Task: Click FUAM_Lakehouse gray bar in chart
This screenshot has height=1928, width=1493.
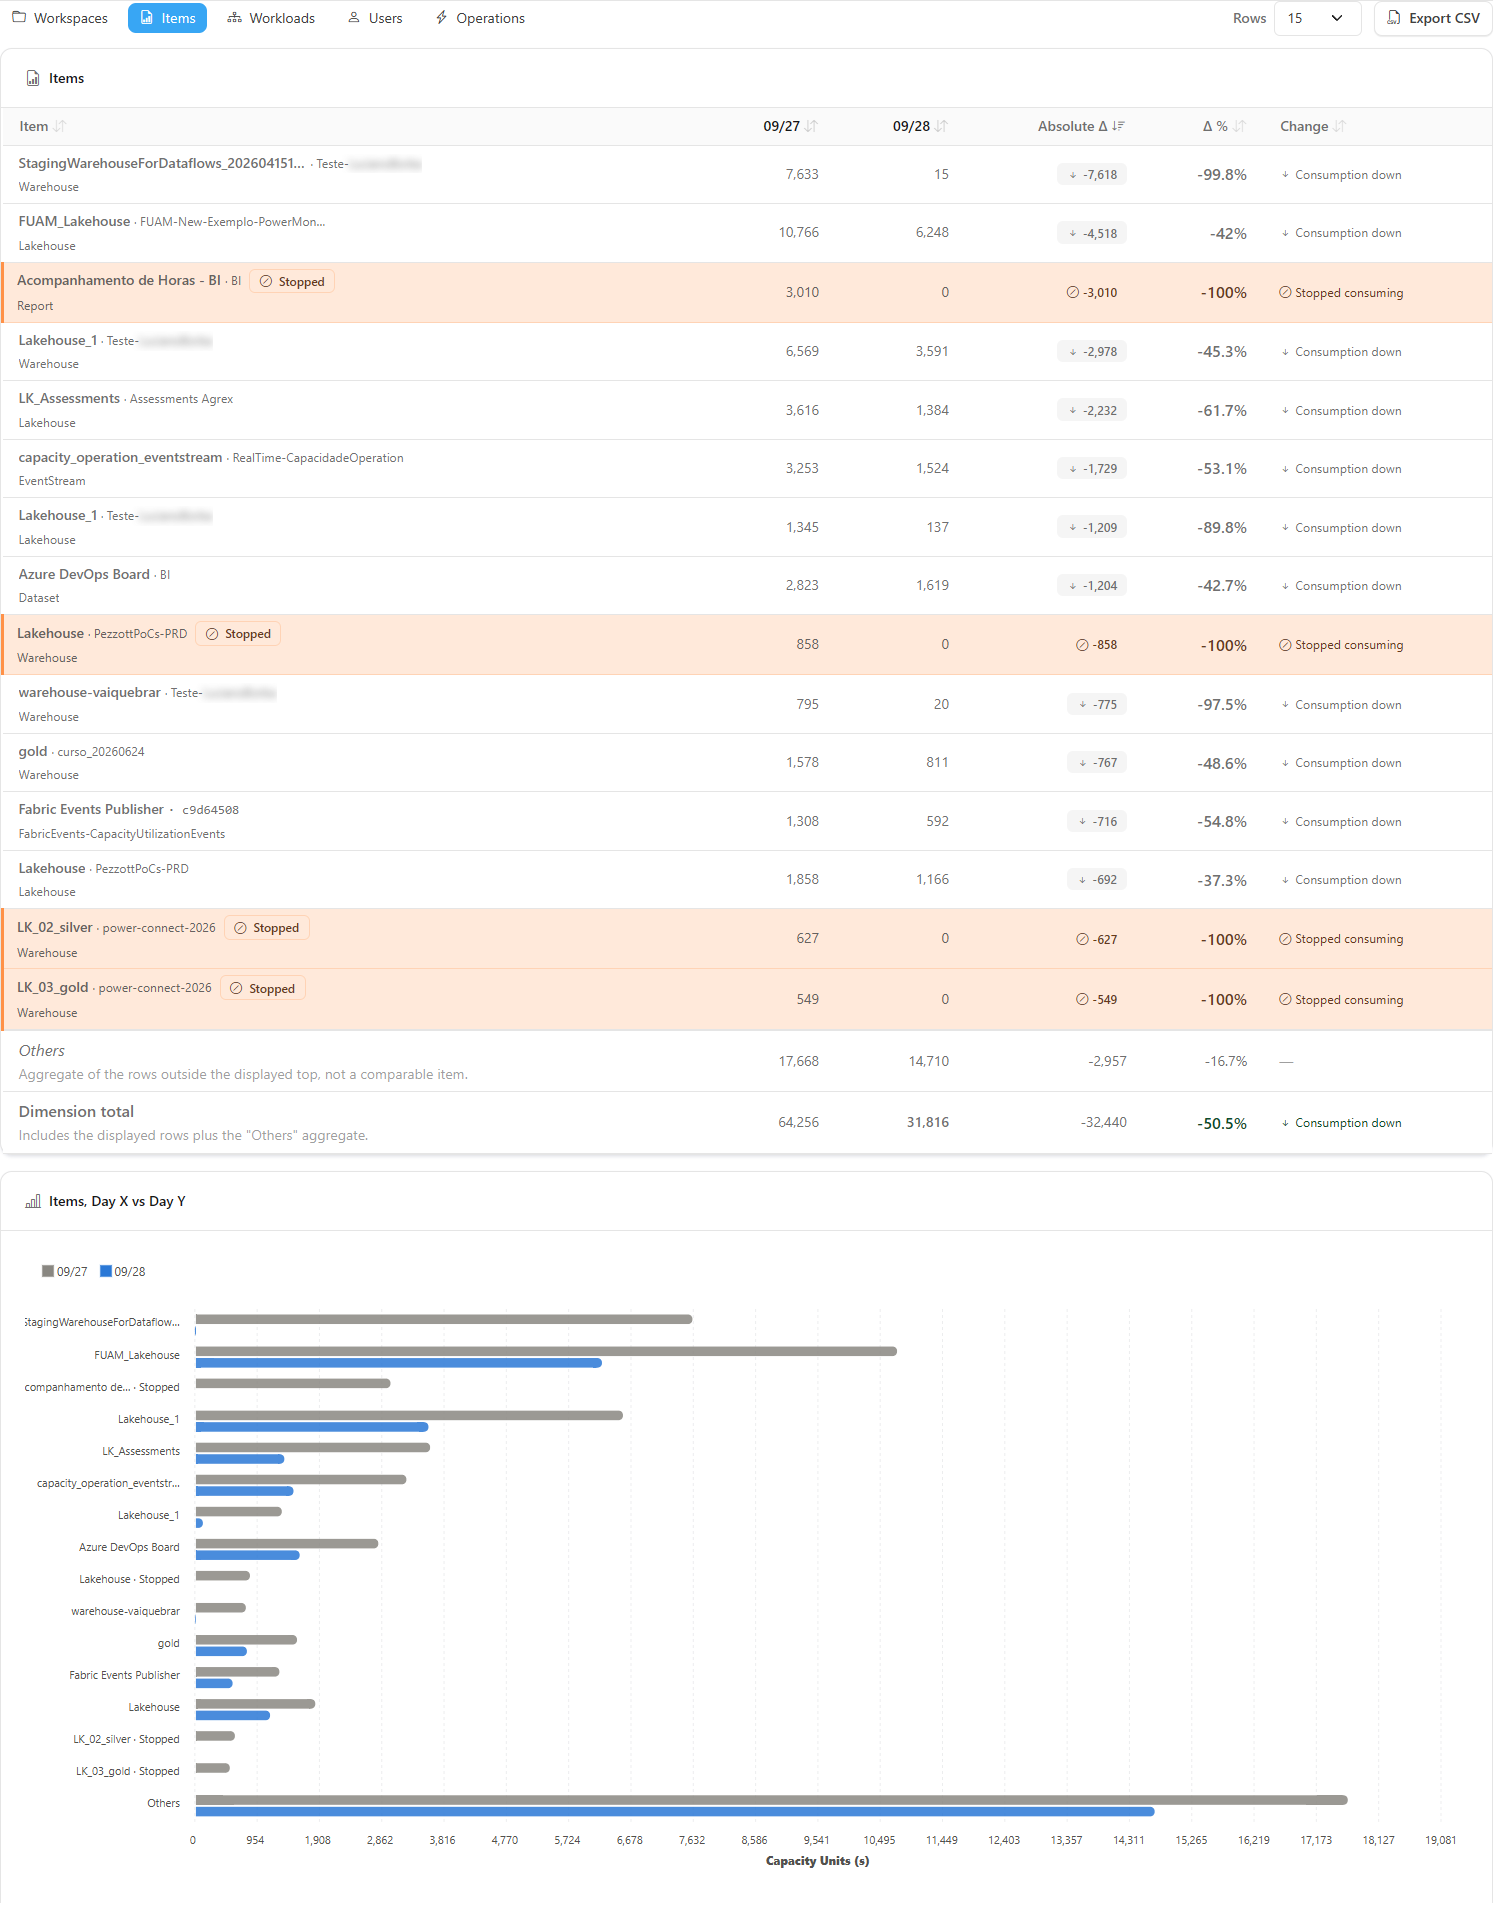Action: tap(546, 1351)
